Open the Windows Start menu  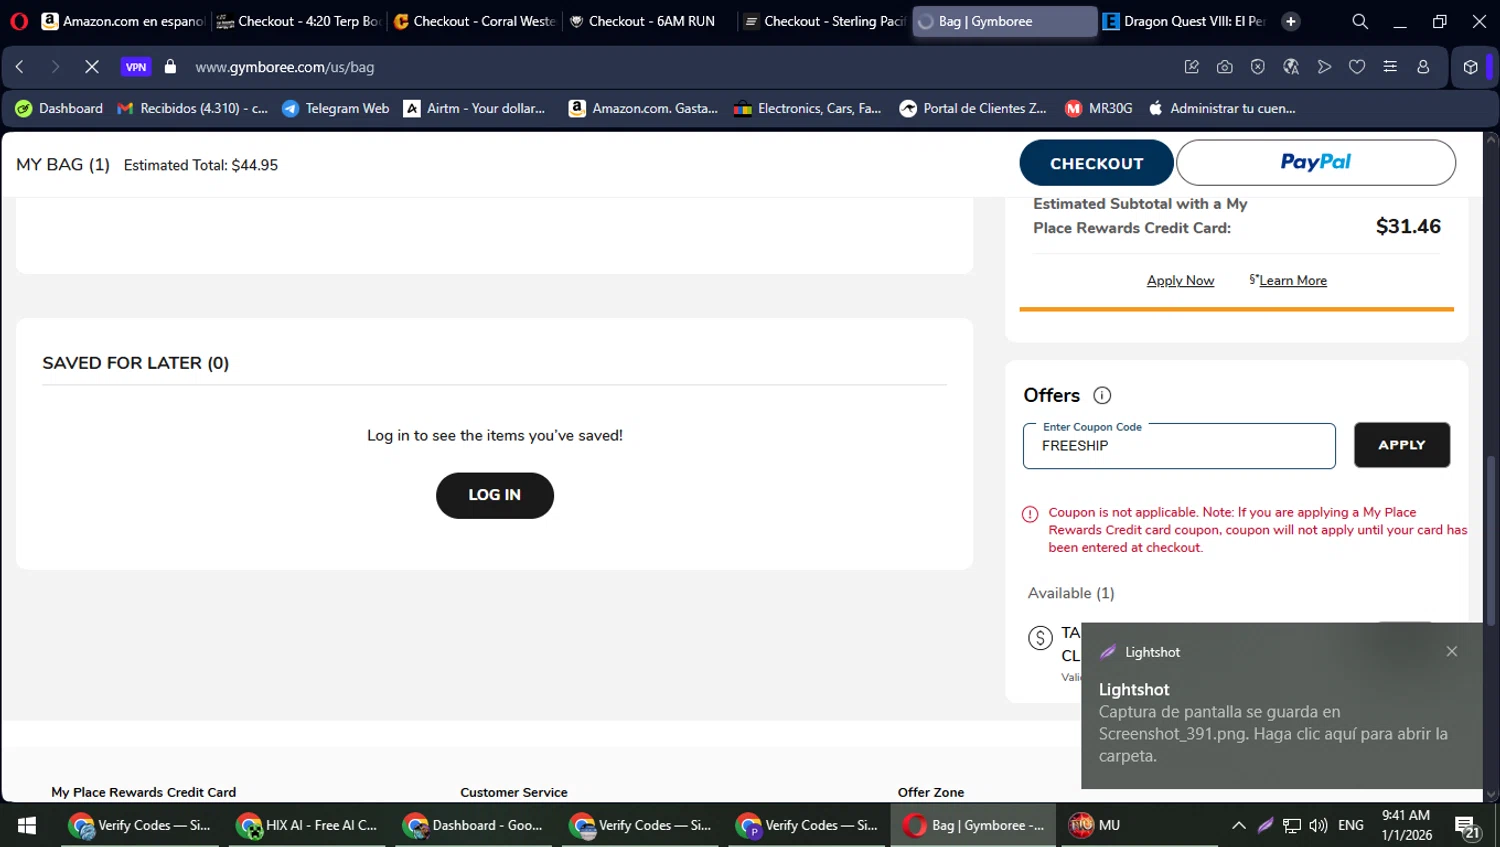pos(27,825)
